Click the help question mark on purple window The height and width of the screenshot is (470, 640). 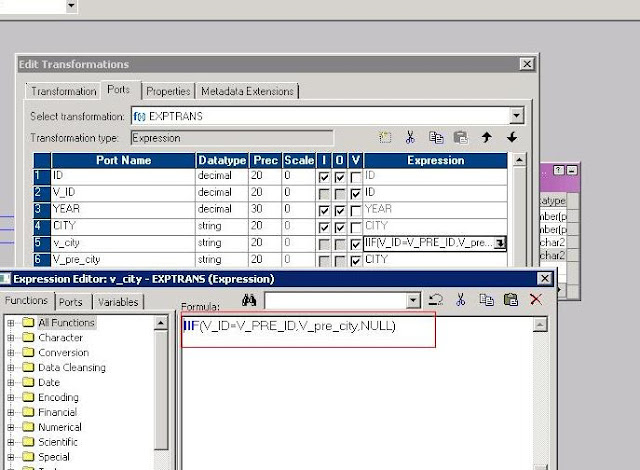558,170
